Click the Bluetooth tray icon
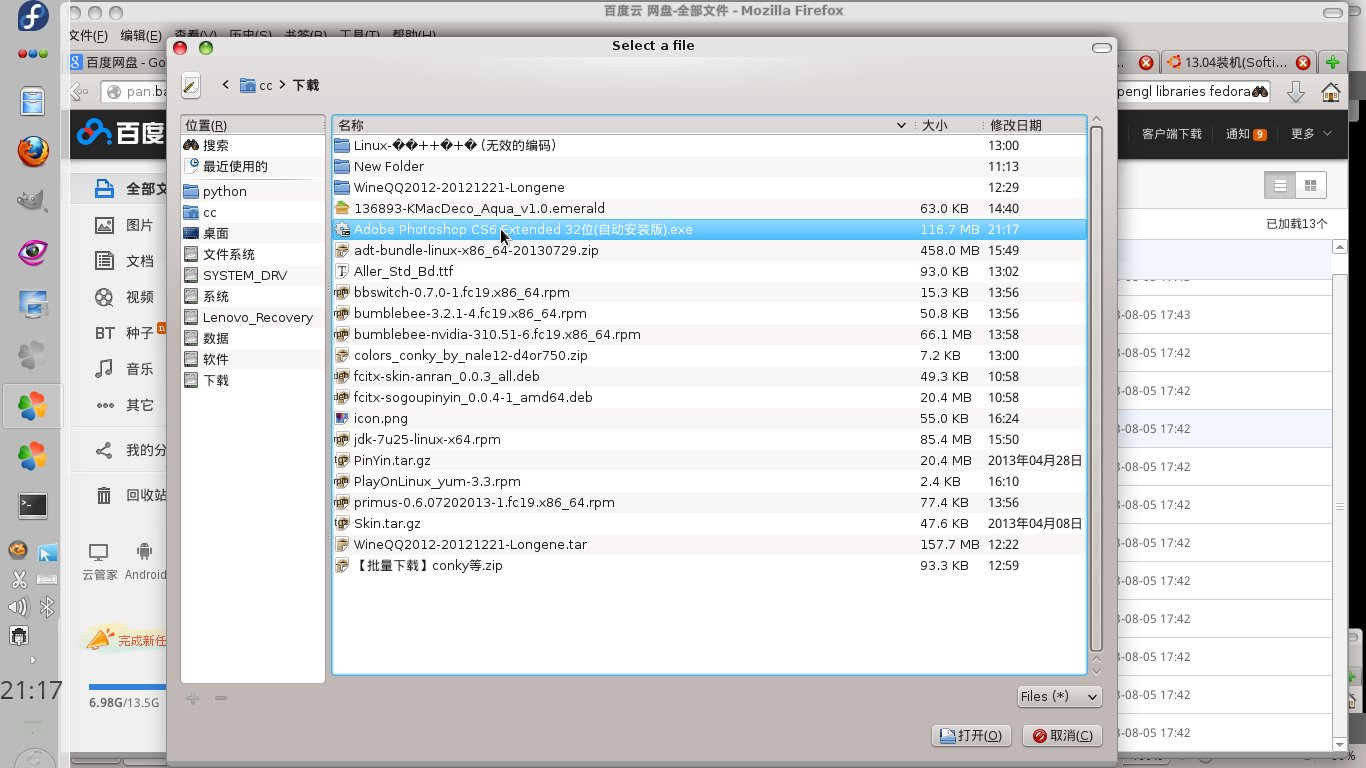The height and width of the screenshot is (768, 1366). [47, 607]
